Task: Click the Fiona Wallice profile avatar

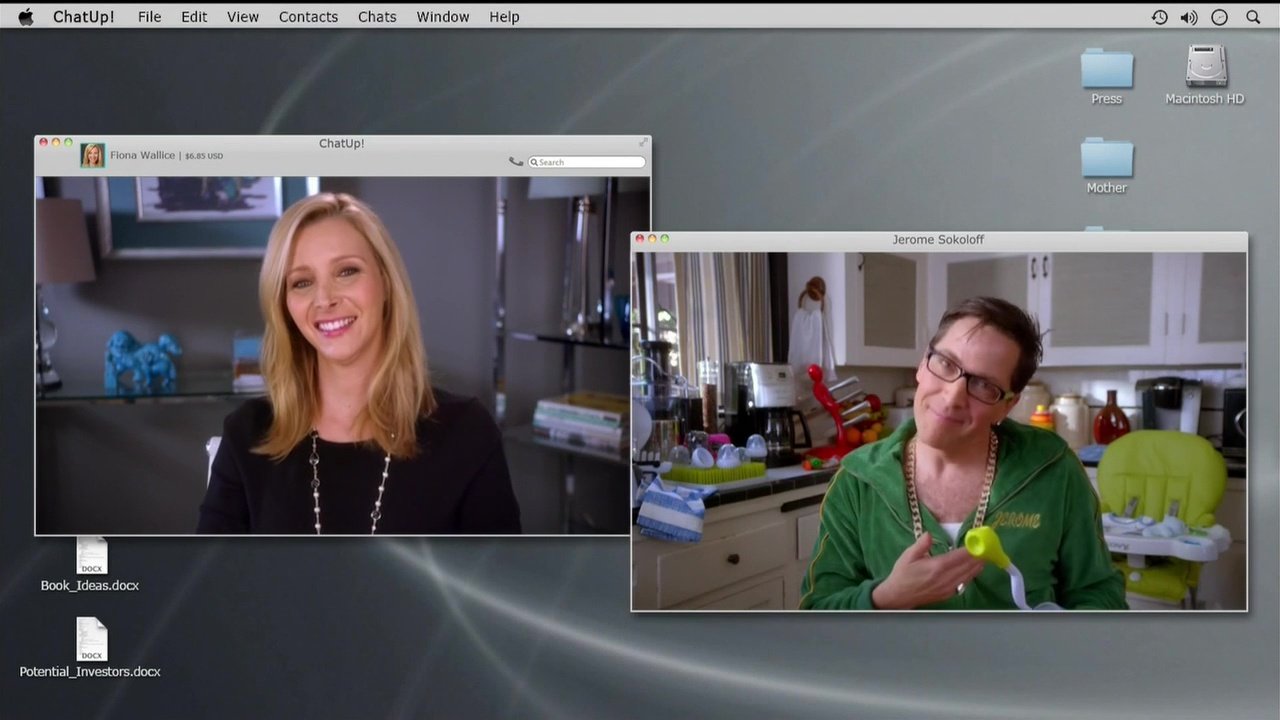Action: tap(92, 155)
